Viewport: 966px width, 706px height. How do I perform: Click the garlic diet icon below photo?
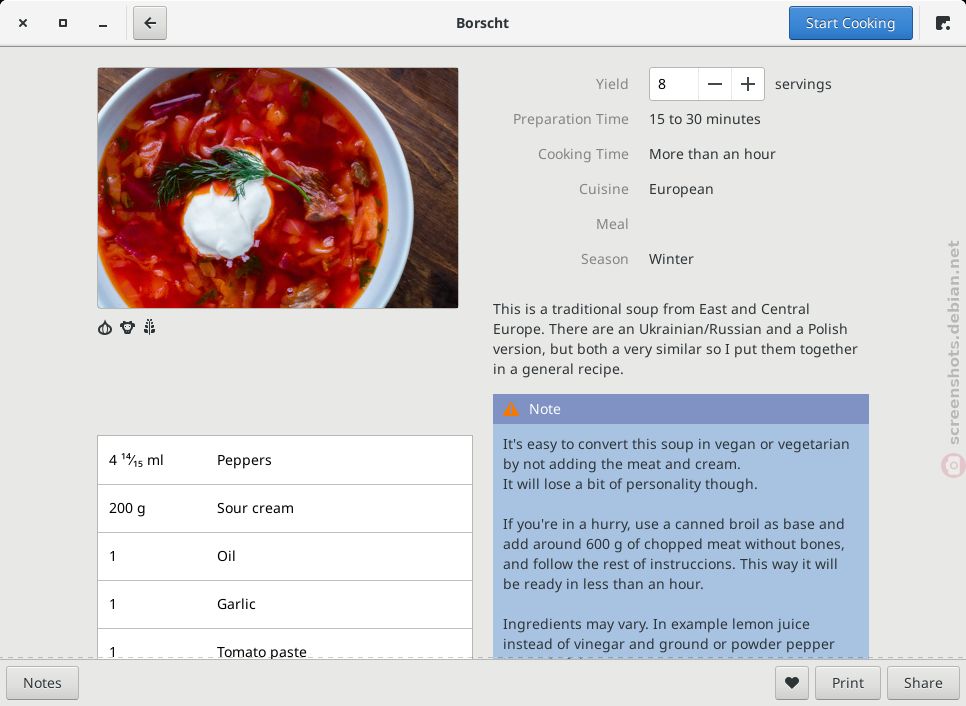click(x=105, y=328)
